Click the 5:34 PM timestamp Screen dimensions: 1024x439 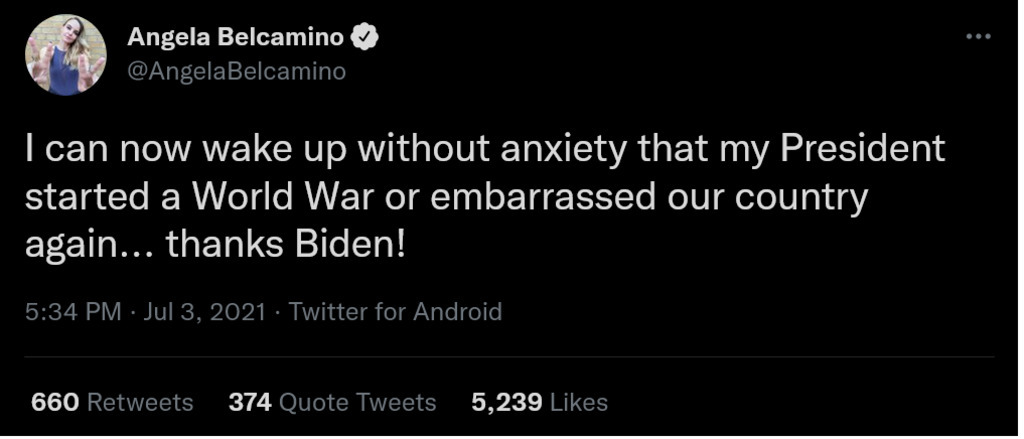73,312
